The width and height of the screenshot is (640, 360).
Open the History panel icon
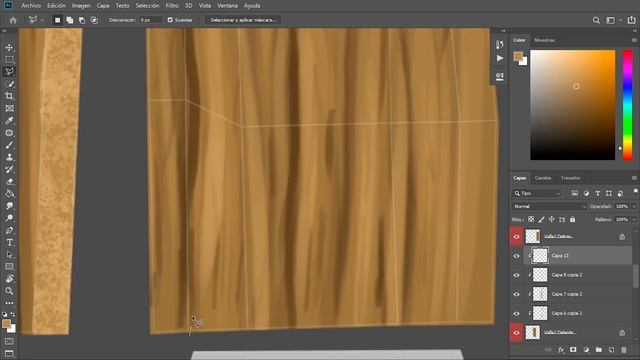pos(500,44)
